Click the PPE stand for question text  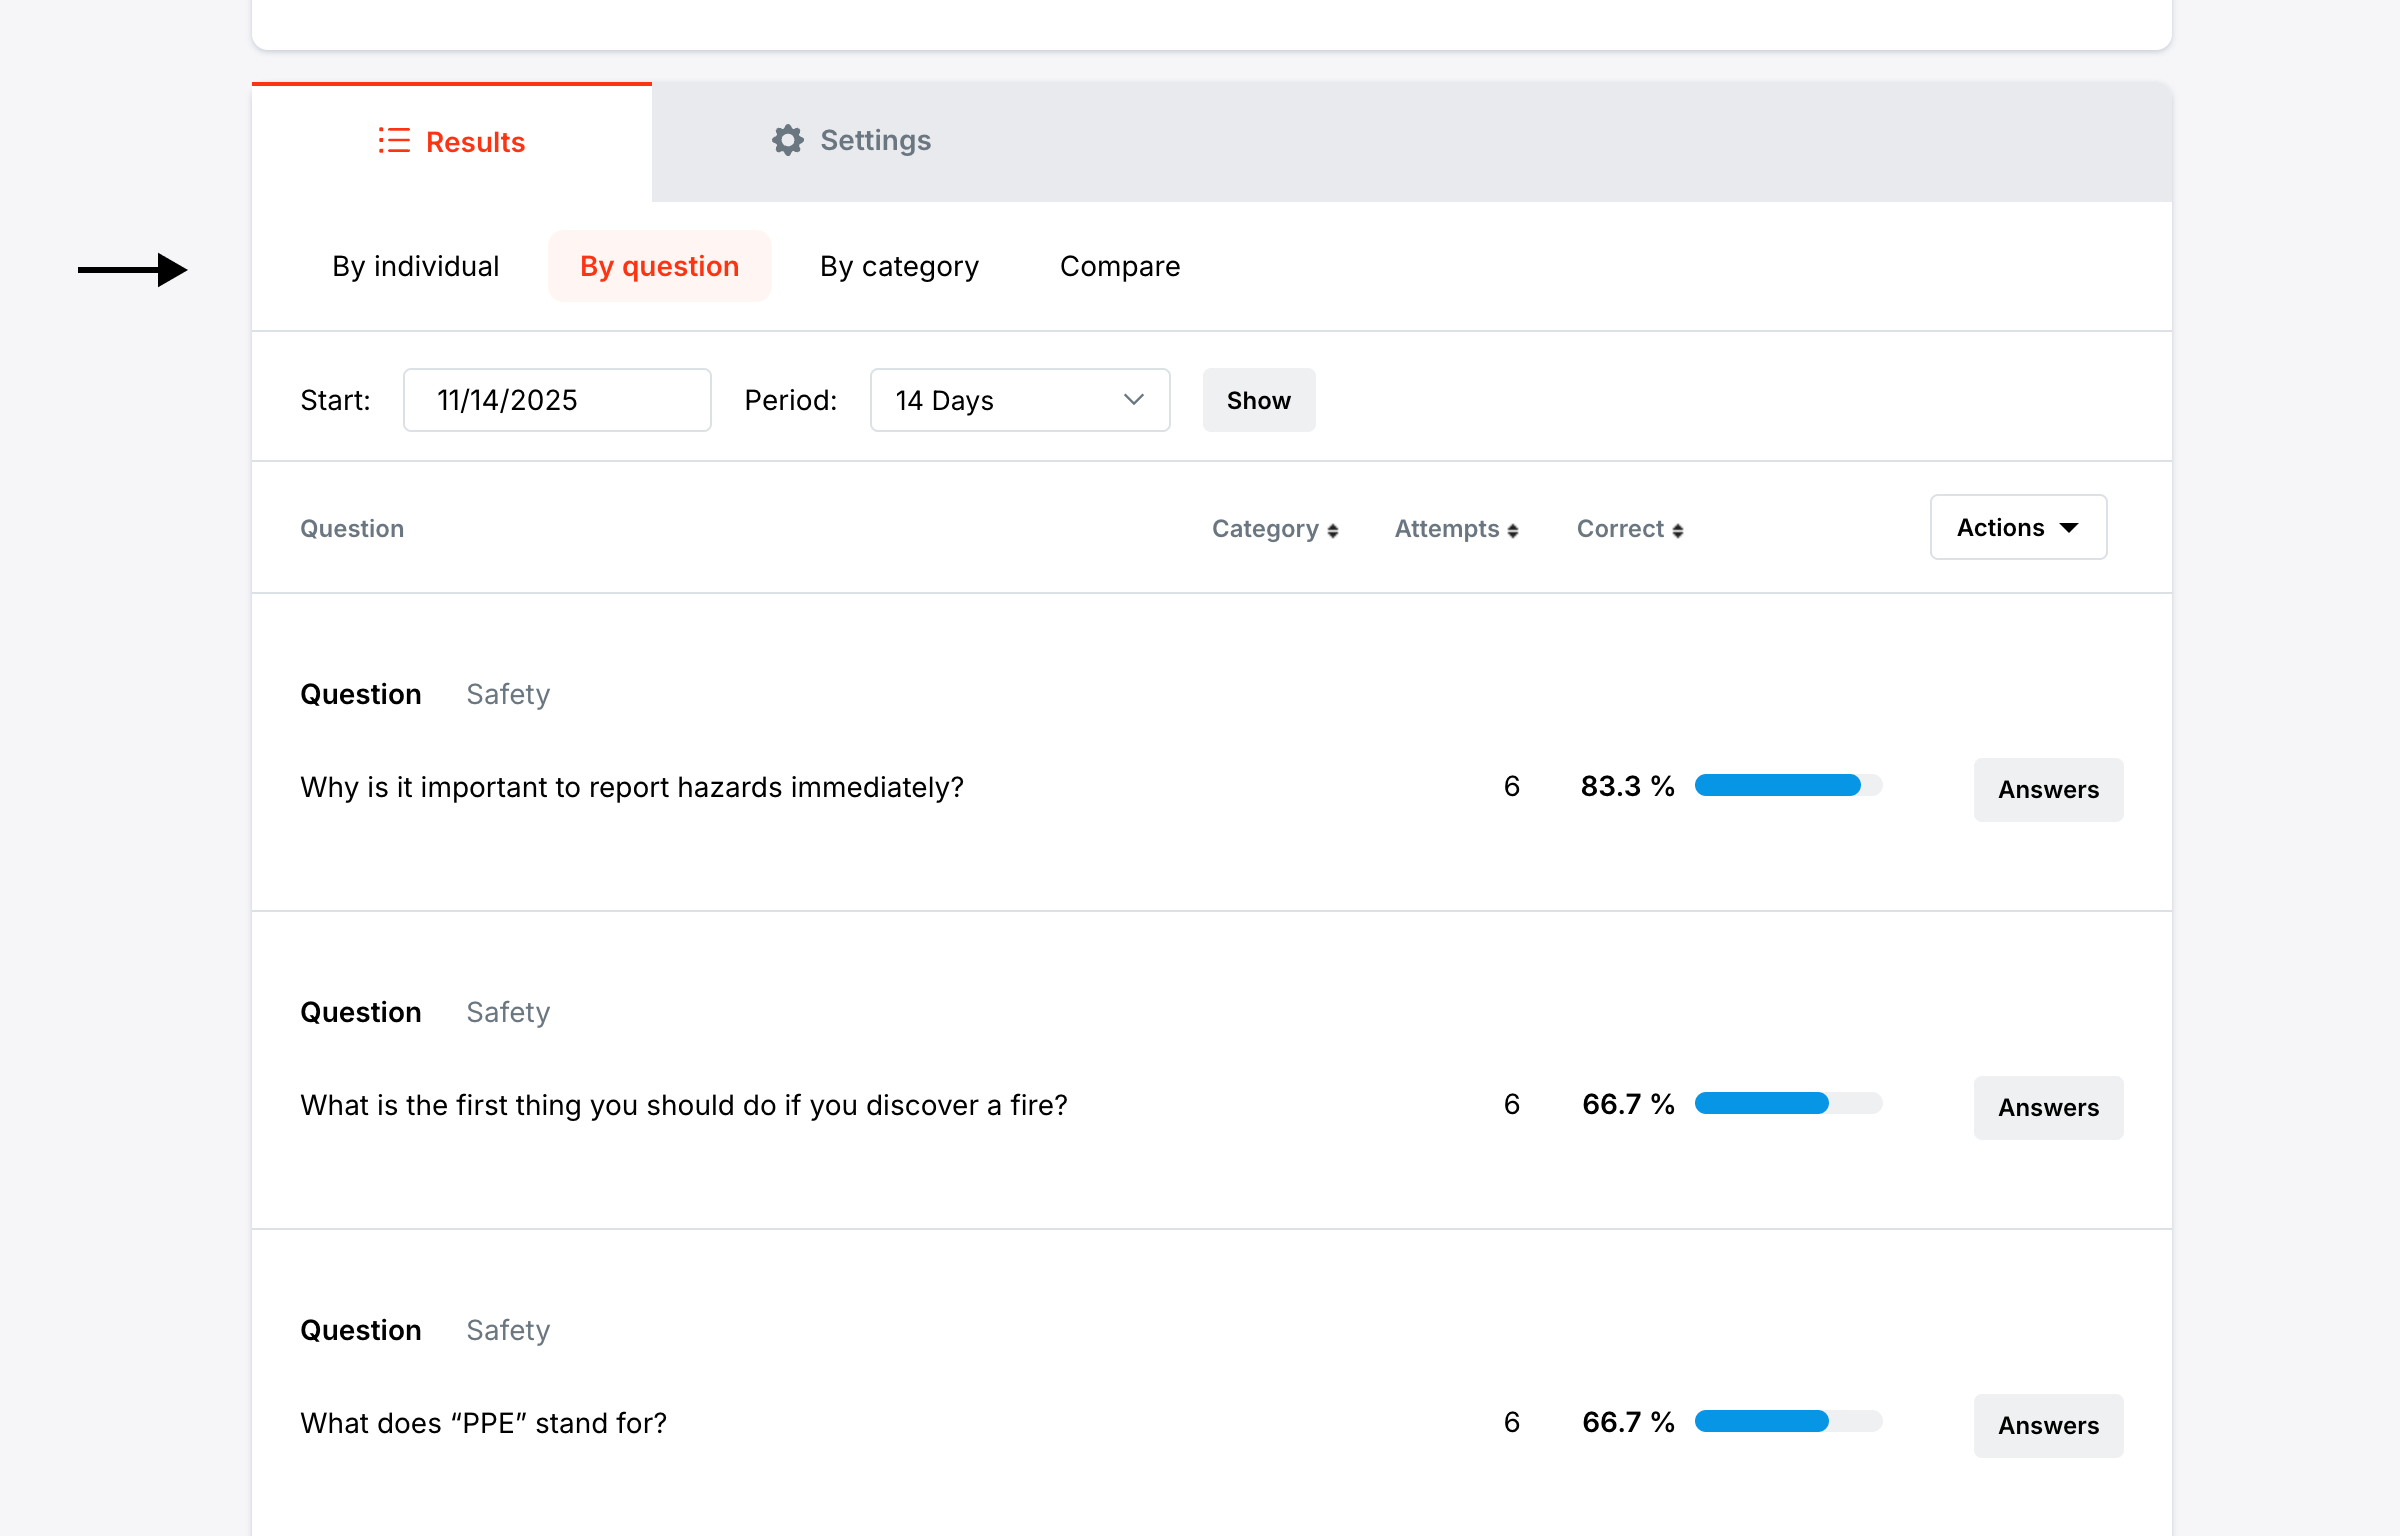(x=483, y=1423)
